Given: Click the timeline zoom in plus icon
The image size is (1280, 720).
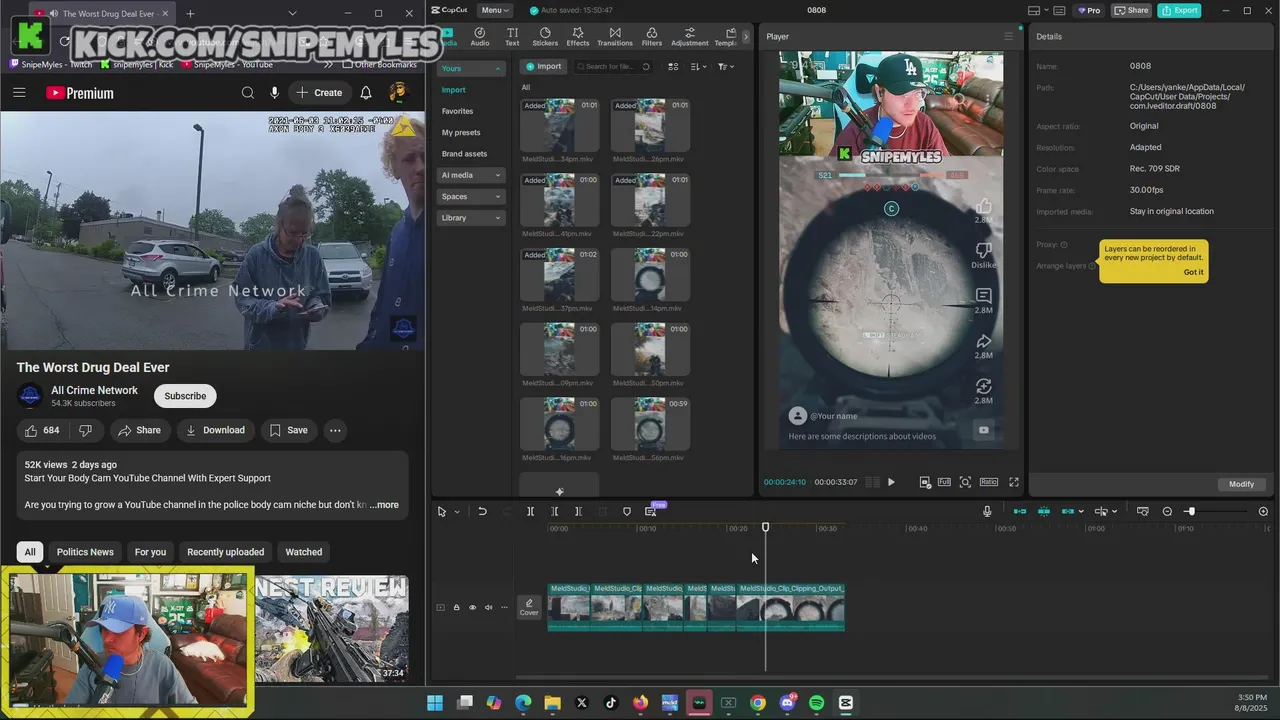Looking at the screenshot, I should click(x=1263, y=511).
